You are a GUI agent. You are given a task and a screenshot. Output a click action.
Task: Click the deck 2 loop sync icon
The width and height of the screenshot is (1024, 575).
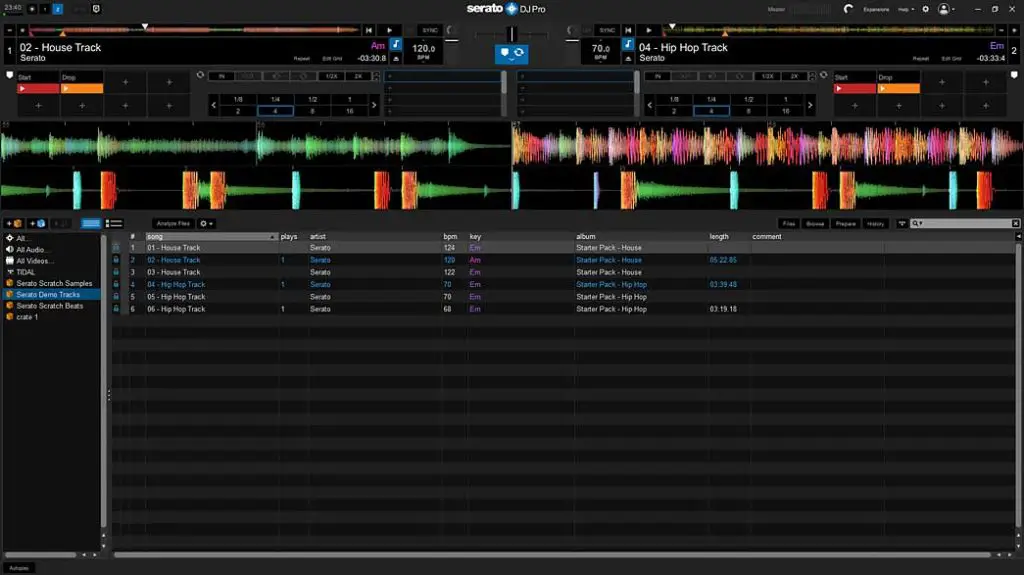[x=824, y=75]
